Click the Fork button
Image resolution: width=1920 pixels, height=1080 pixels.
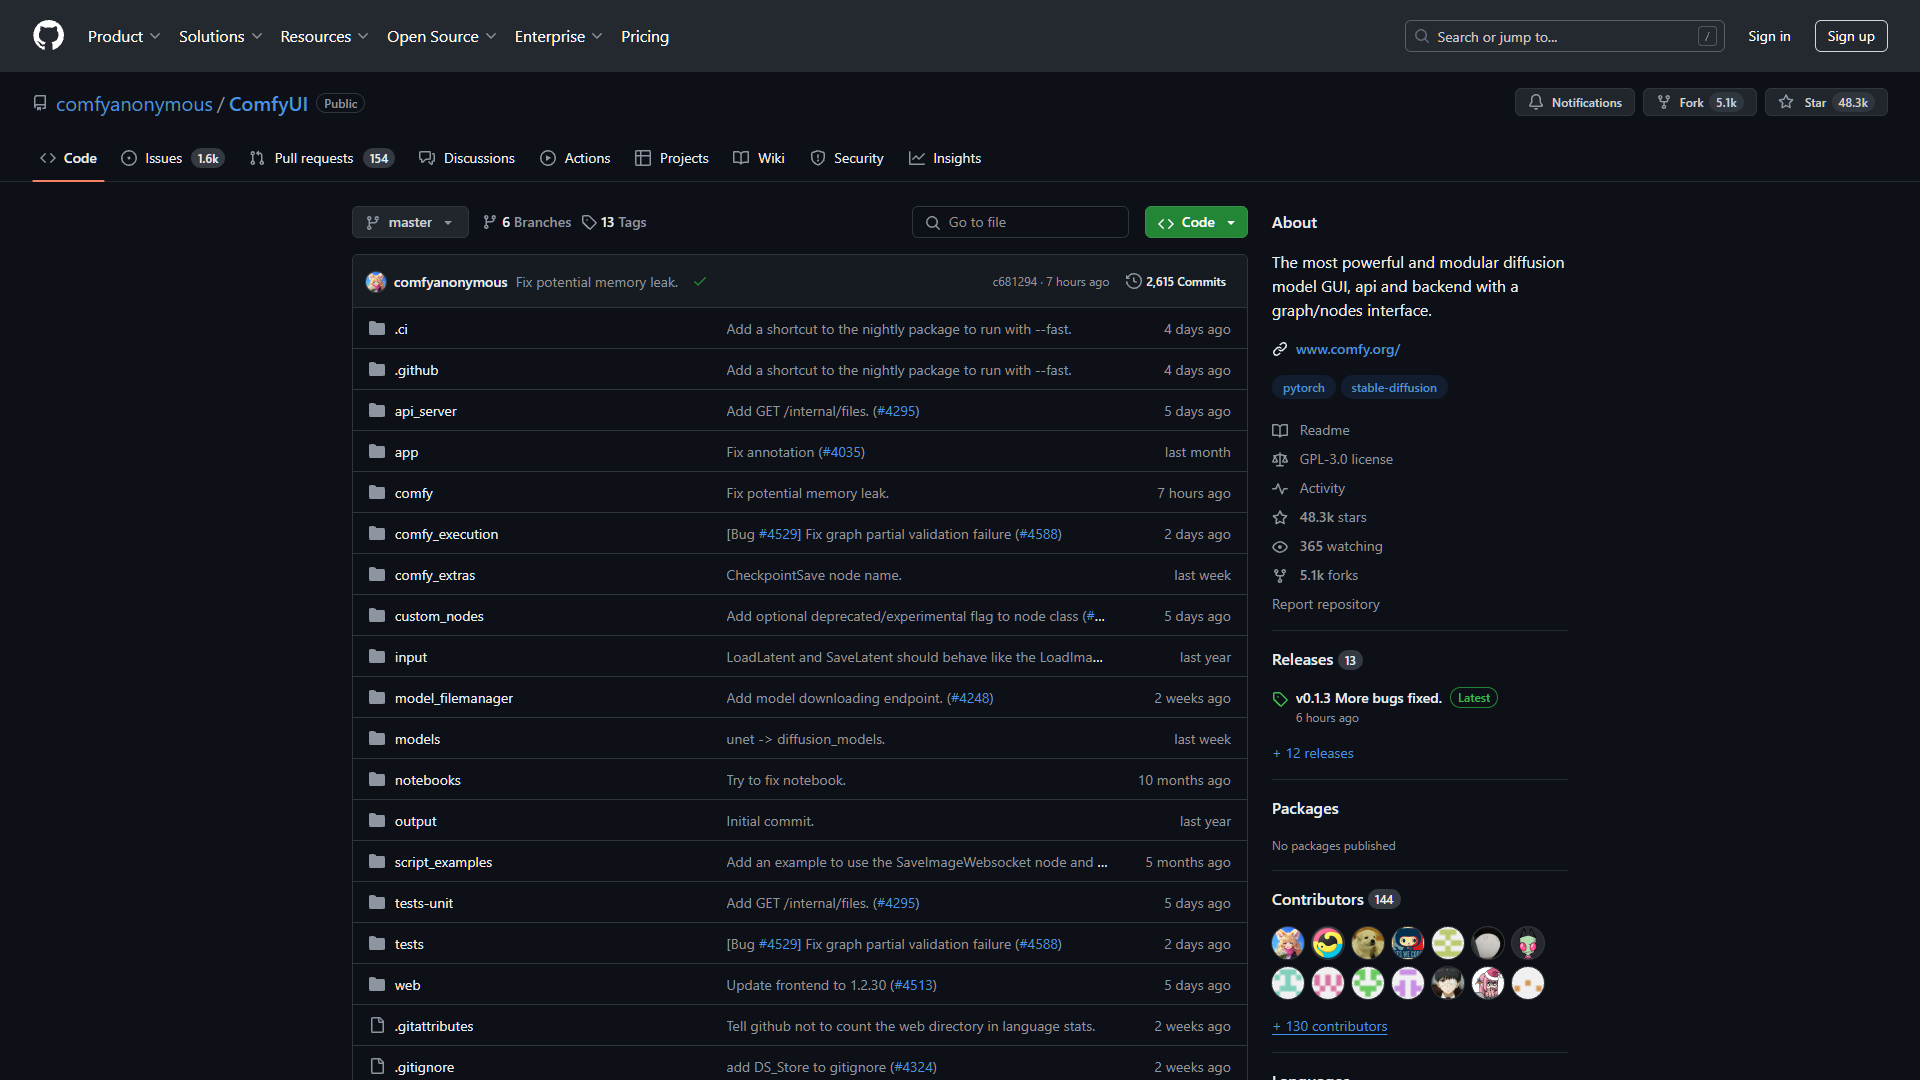pos(1698,102)
